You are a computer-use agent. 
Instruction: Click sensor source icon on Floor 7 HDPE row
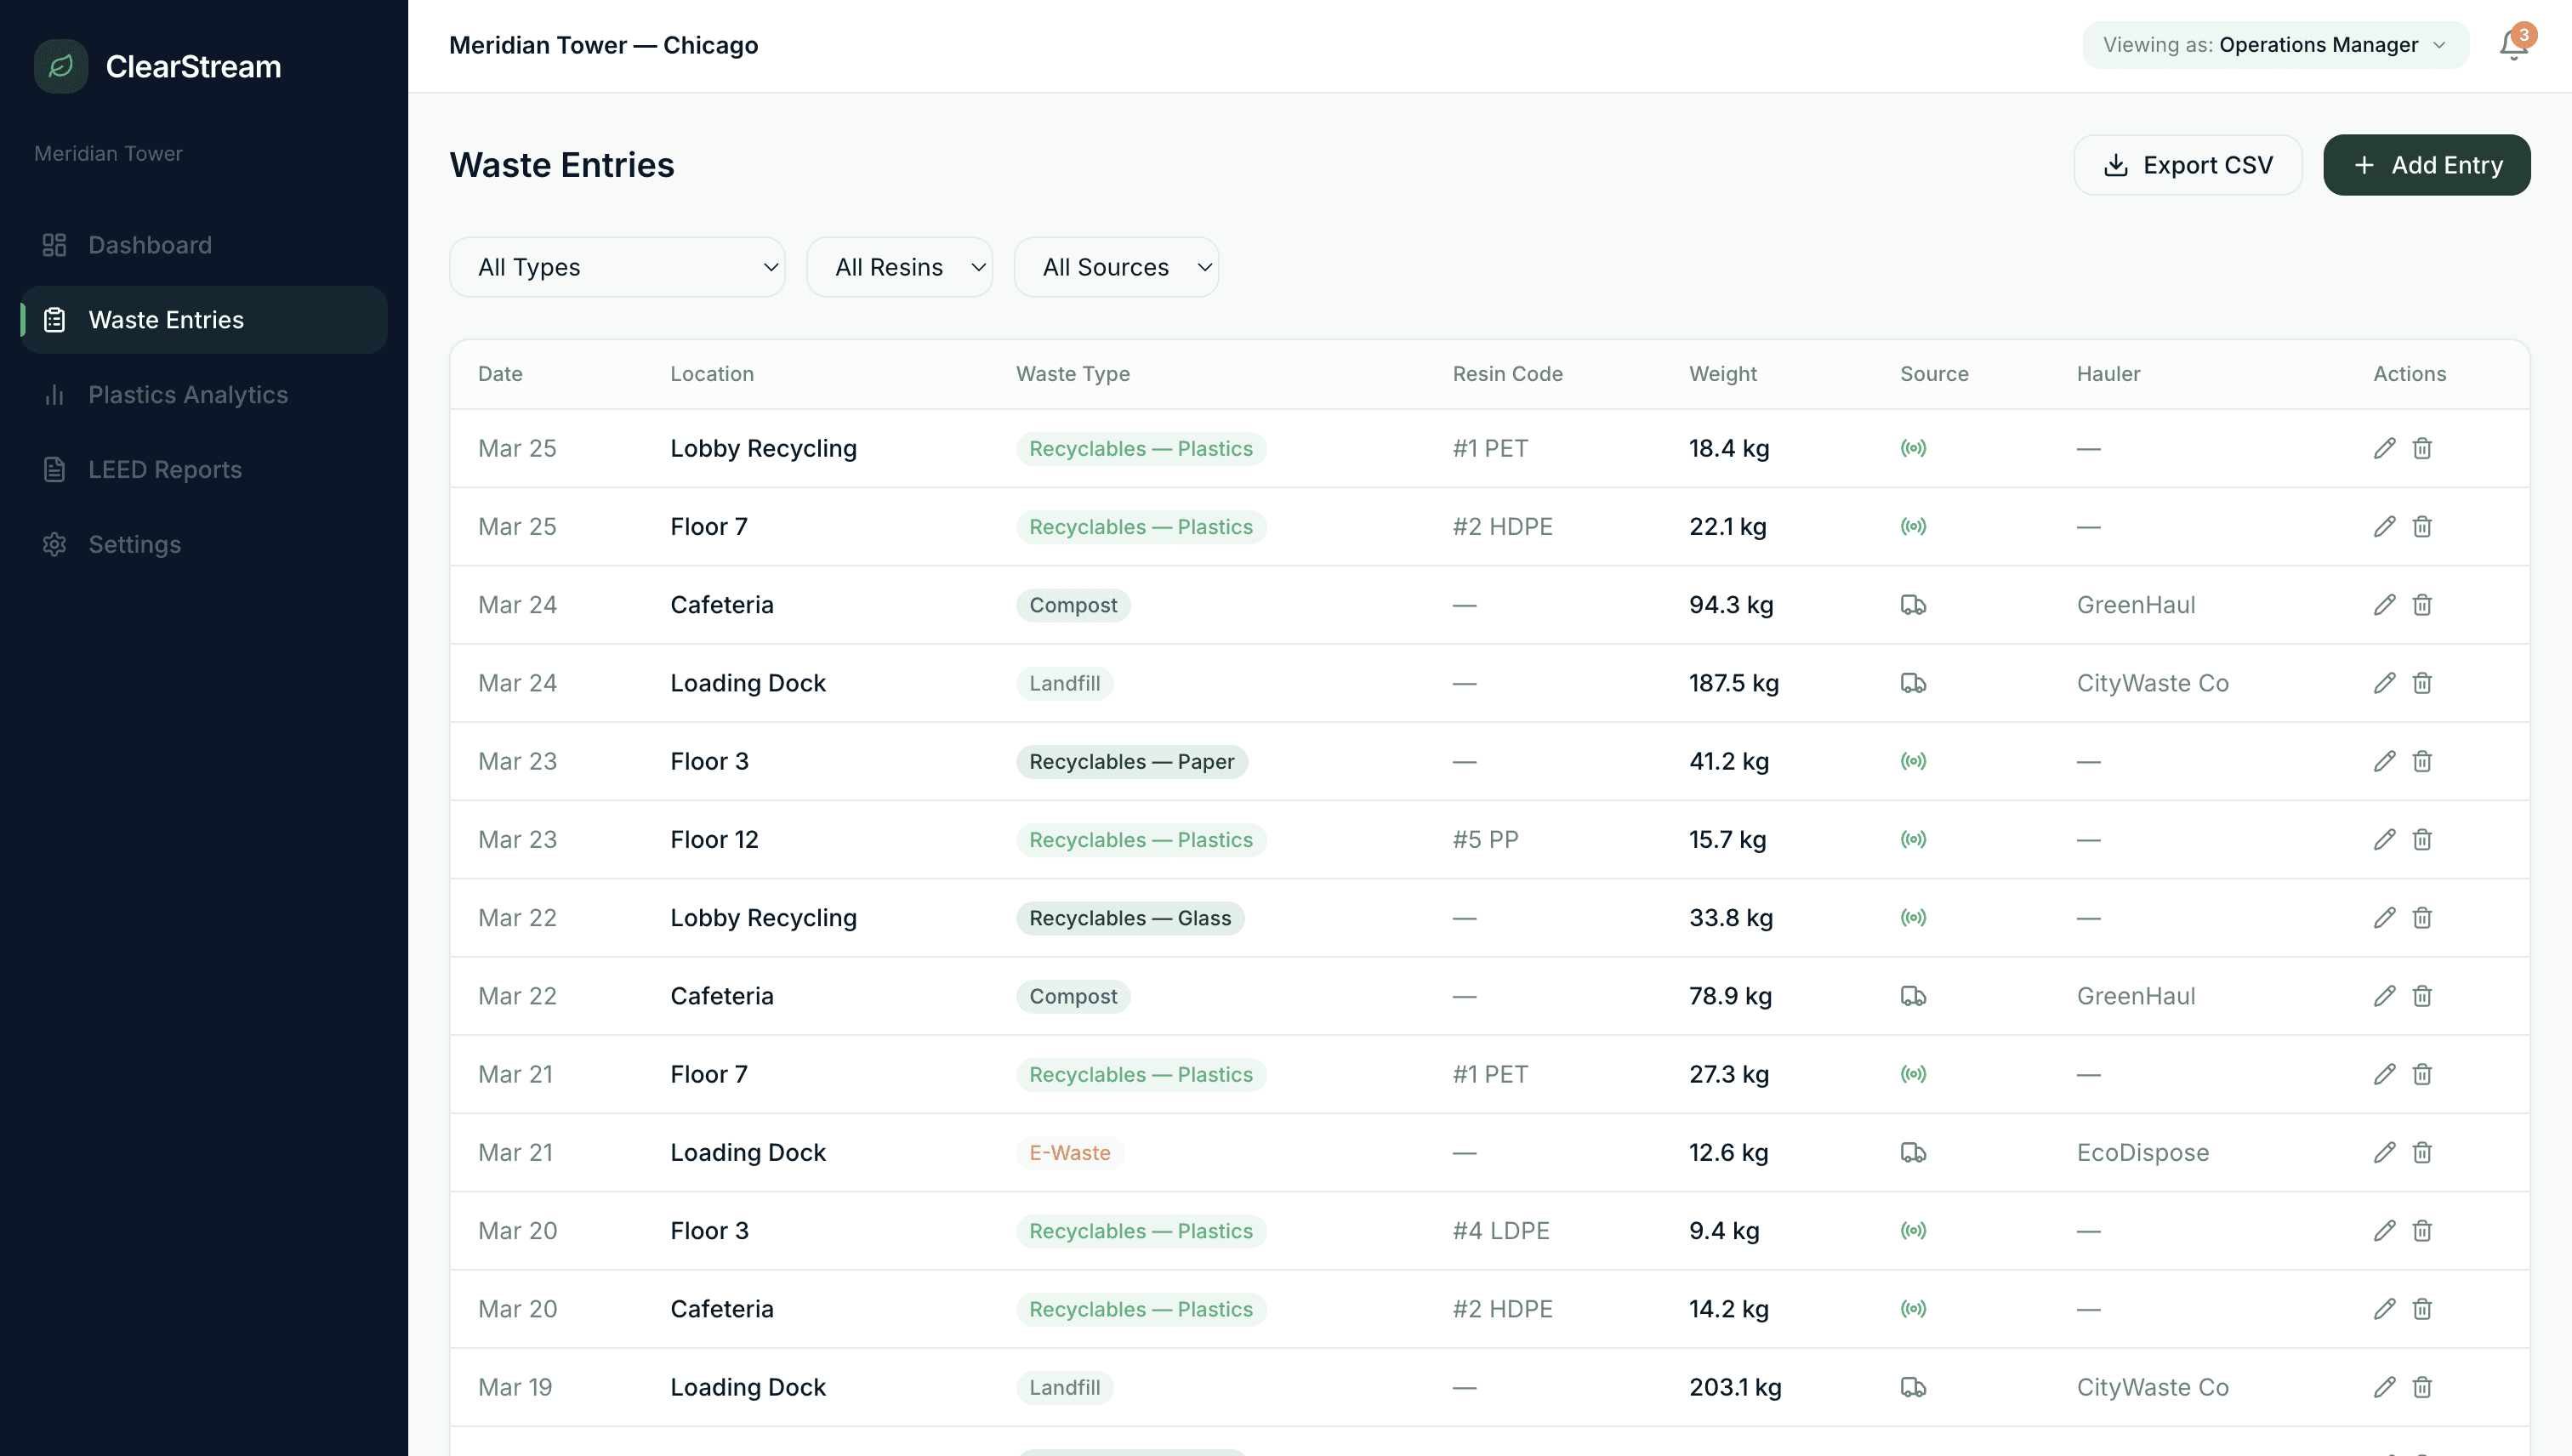click(x=1913, y=527)
